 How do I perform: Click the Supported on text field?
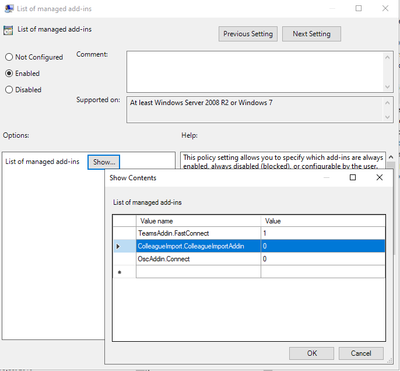(x=255, y=110)
